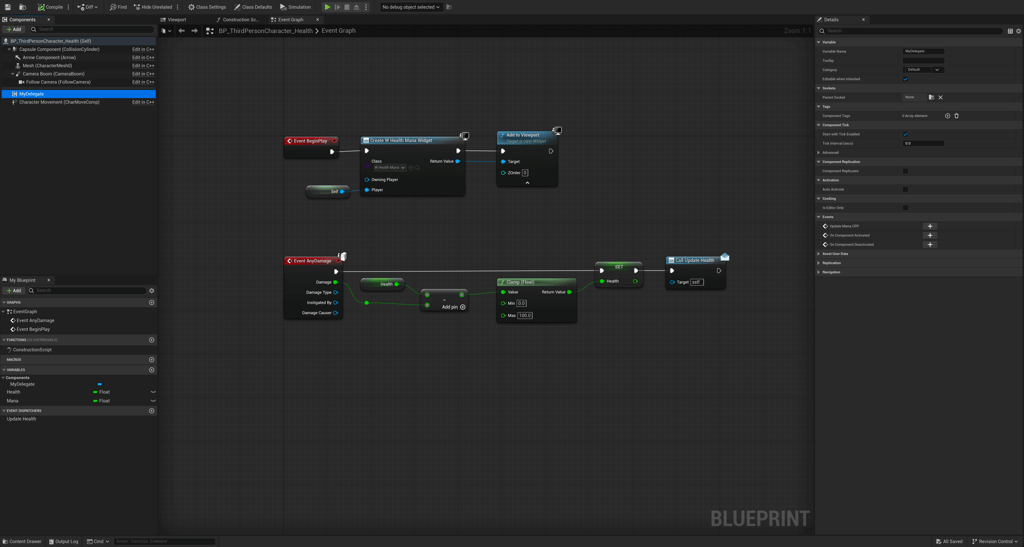The height and width of the screenshot is (547, 1024).
Task: Navigate back in graph history
Action: pos(182,31)
